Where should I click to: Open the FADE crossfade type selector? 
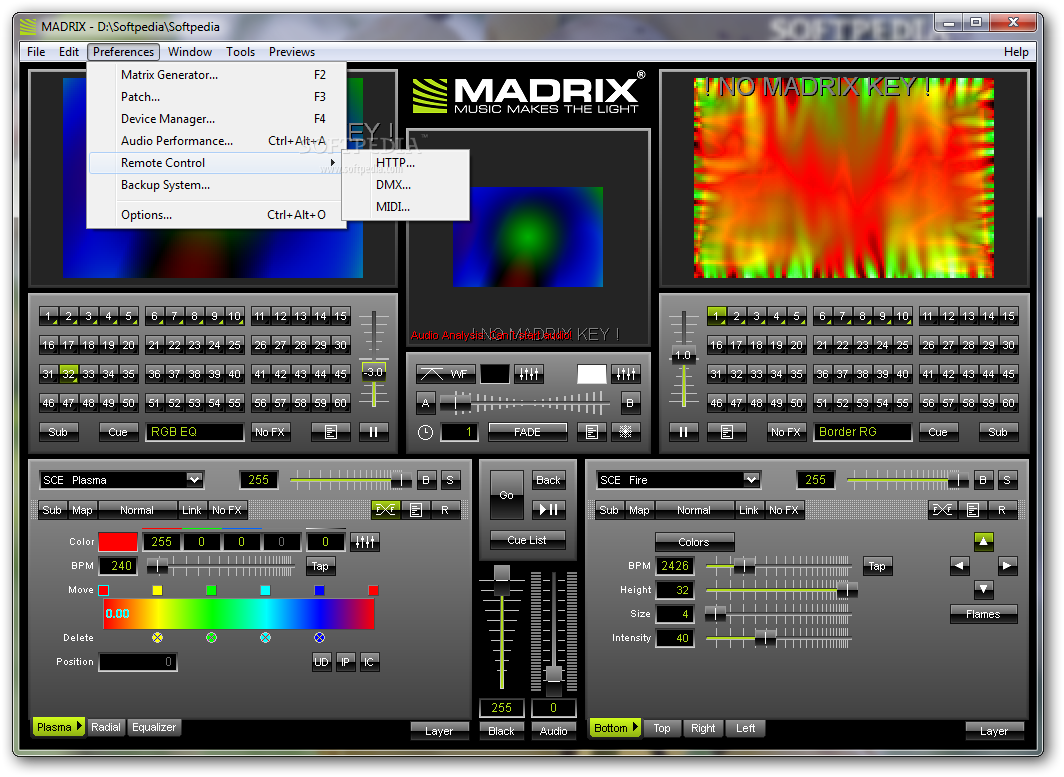tap(527, 432)
